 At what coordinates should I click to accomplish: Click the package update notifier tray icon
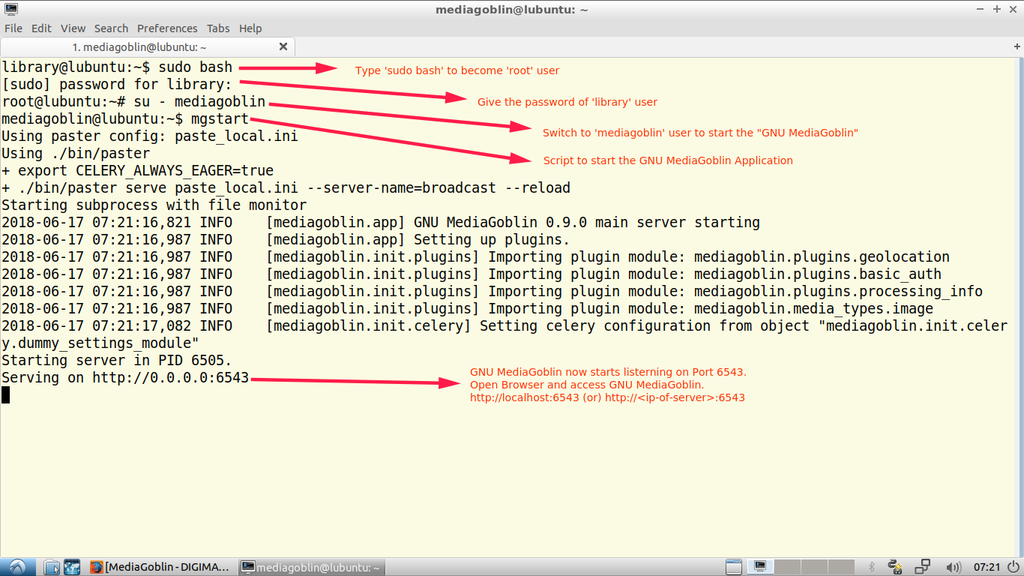coord(895,567)
